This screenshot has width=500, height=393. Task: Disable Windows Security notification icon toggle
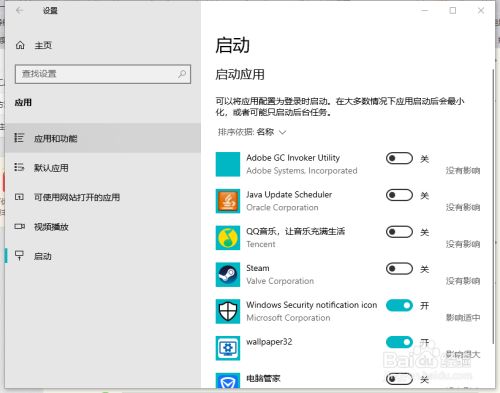click(x=399, y=305)
